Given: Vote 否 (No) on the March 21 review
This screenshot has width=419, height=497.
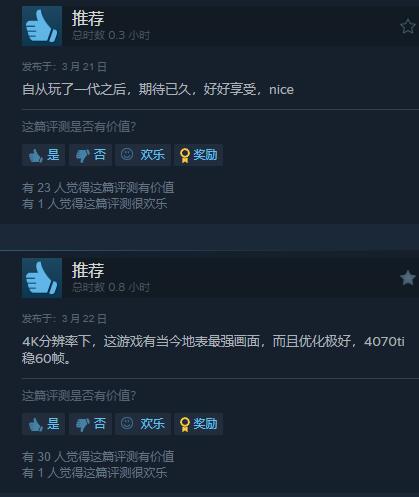Looking at the screenshot, I should pos(90,155).
